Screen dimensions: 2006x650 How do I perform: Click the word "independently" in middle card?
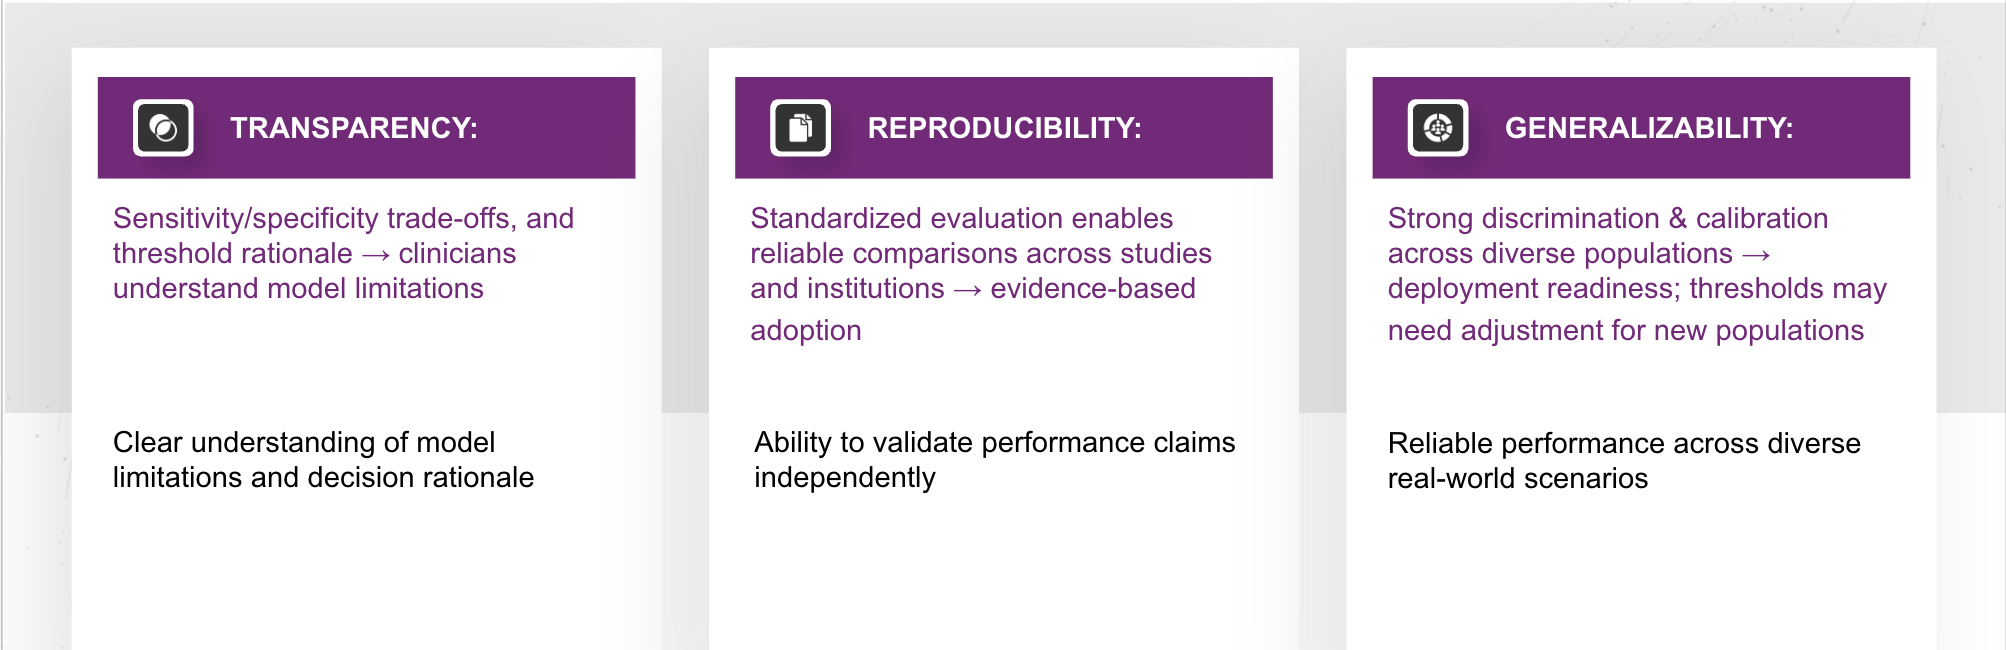[x=844, y=477]
